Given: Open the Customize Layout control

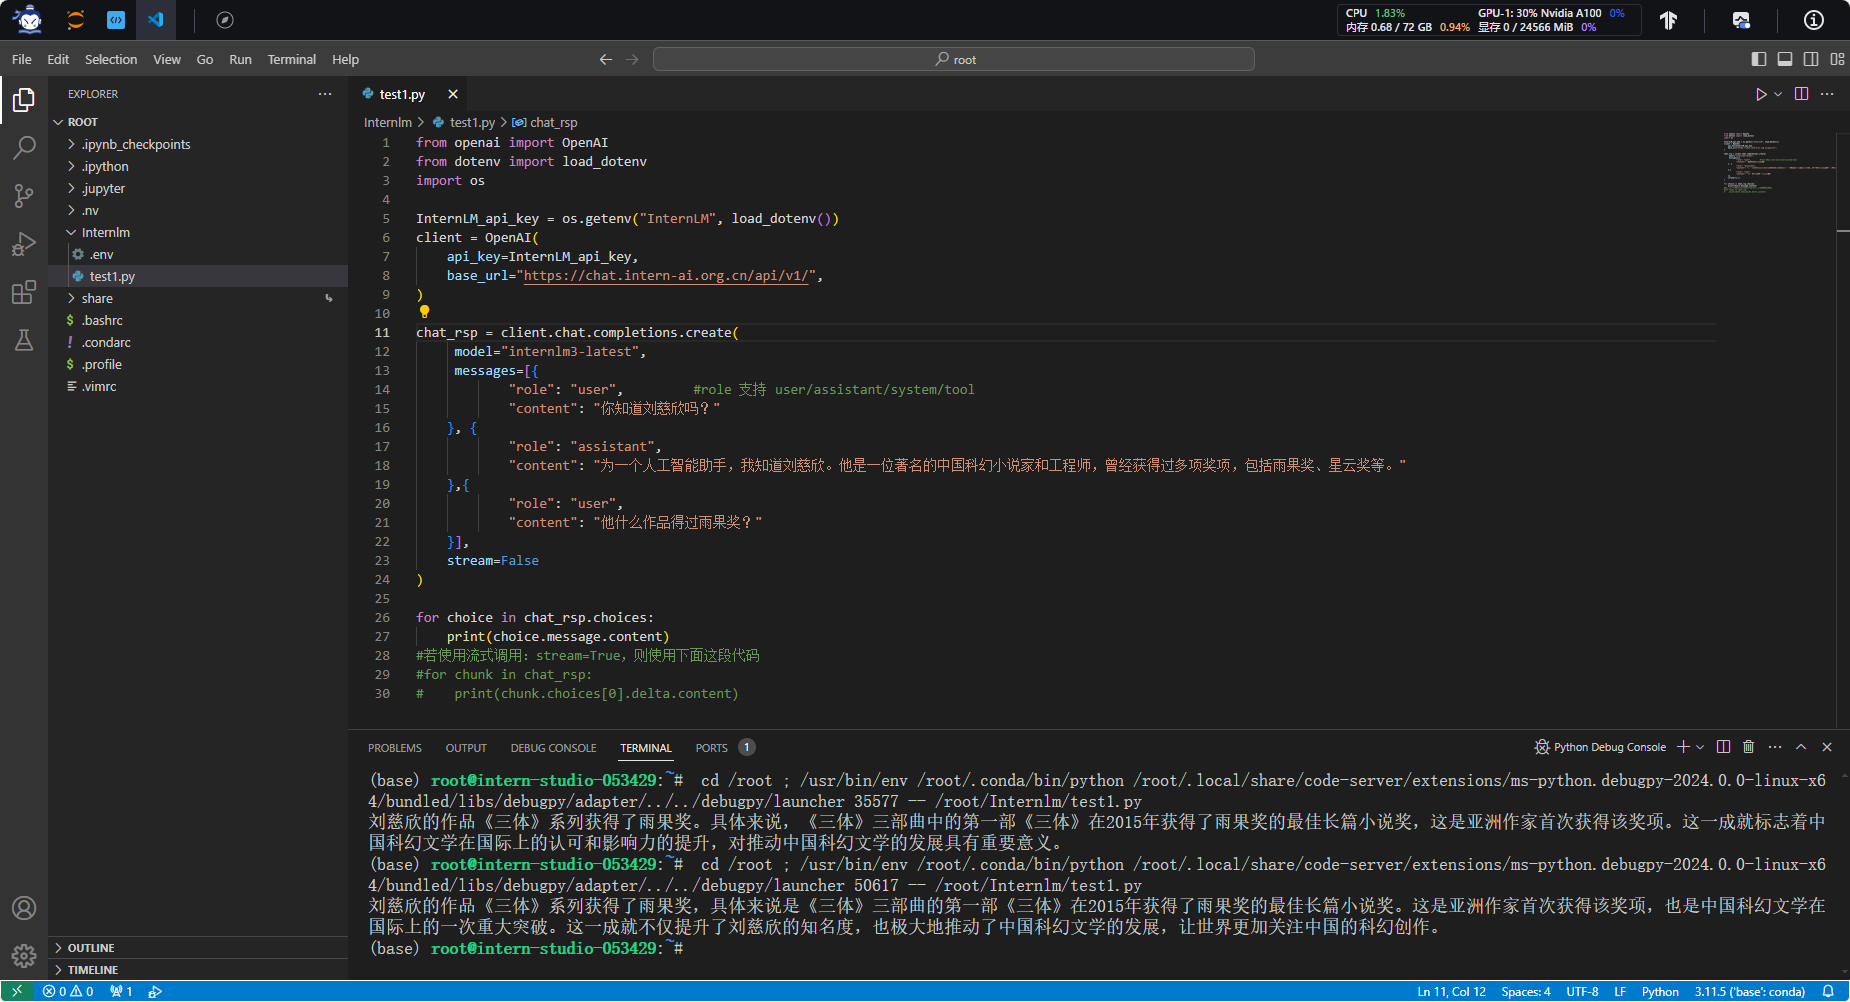Looking at the screenshot, I should (x=1837, y=60).
